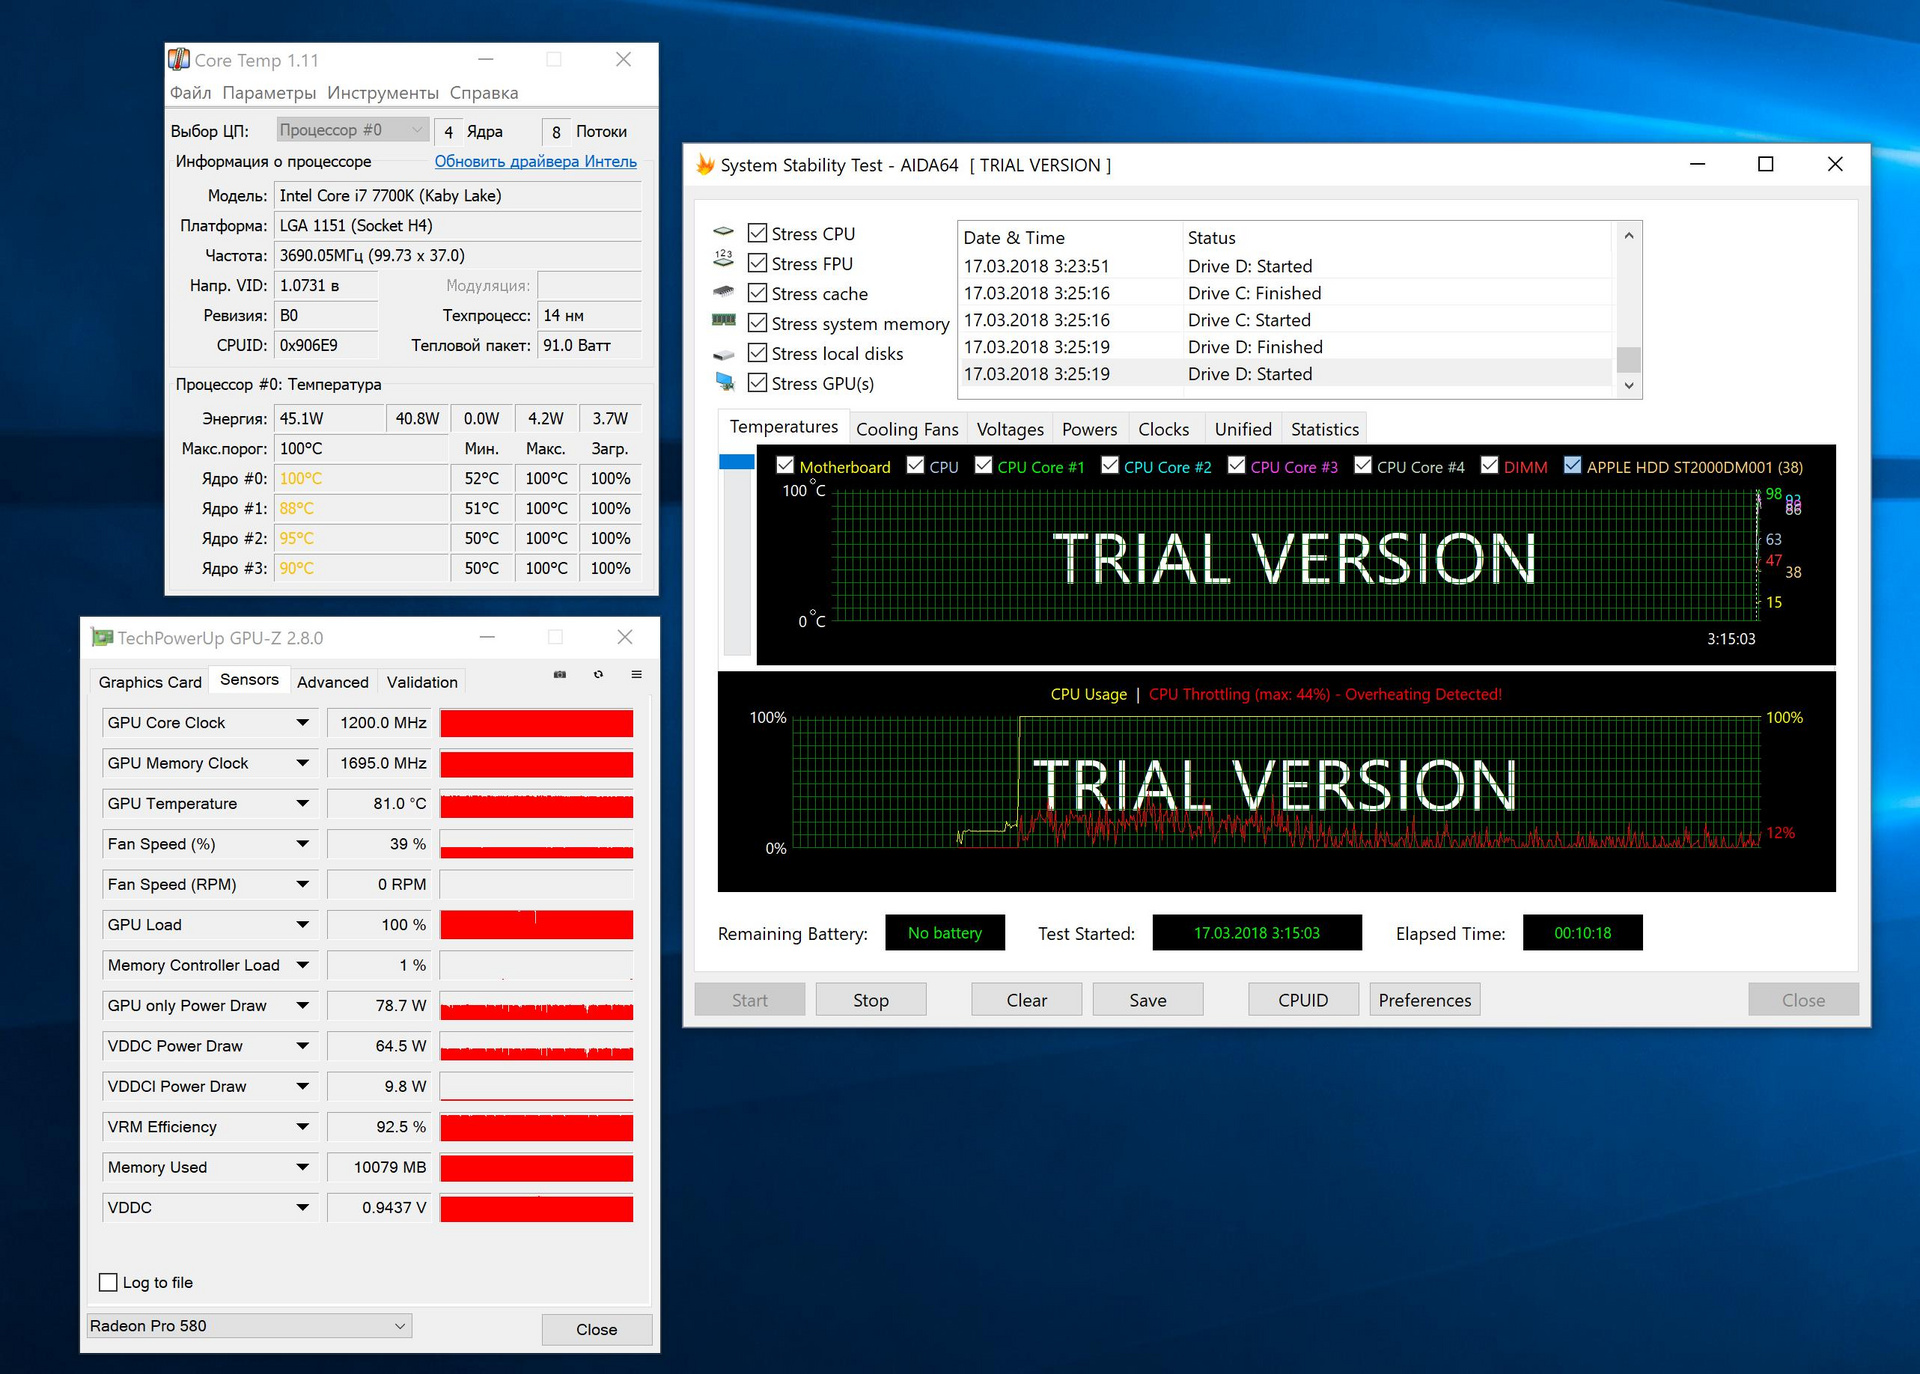Screen dimensions: 1920x1374
Task: Uncheck Stress GPU(s) option
Action: (x=758, y=383)
